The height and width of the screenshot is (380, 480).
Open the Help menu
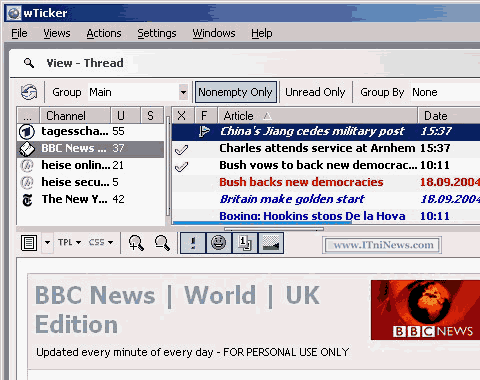[262, 33]
